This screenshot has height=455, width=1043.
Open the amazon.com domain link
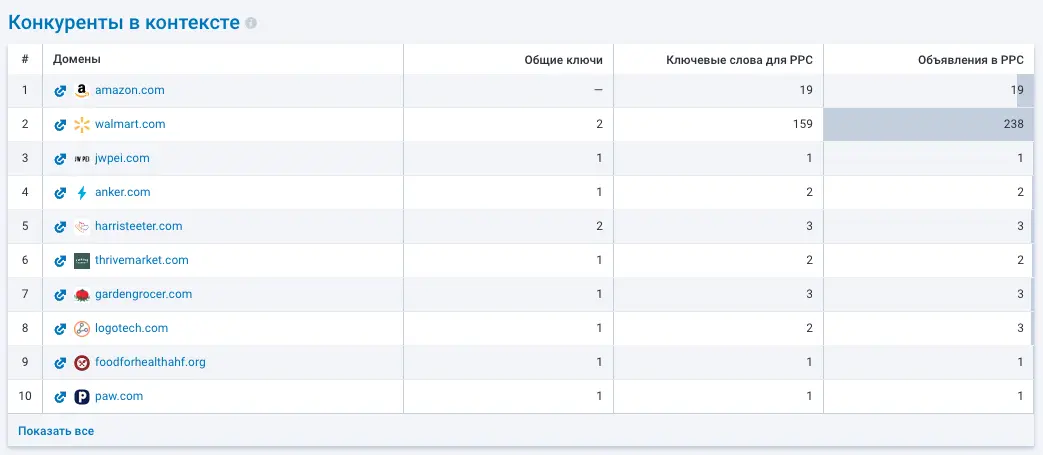coord(129,91)
